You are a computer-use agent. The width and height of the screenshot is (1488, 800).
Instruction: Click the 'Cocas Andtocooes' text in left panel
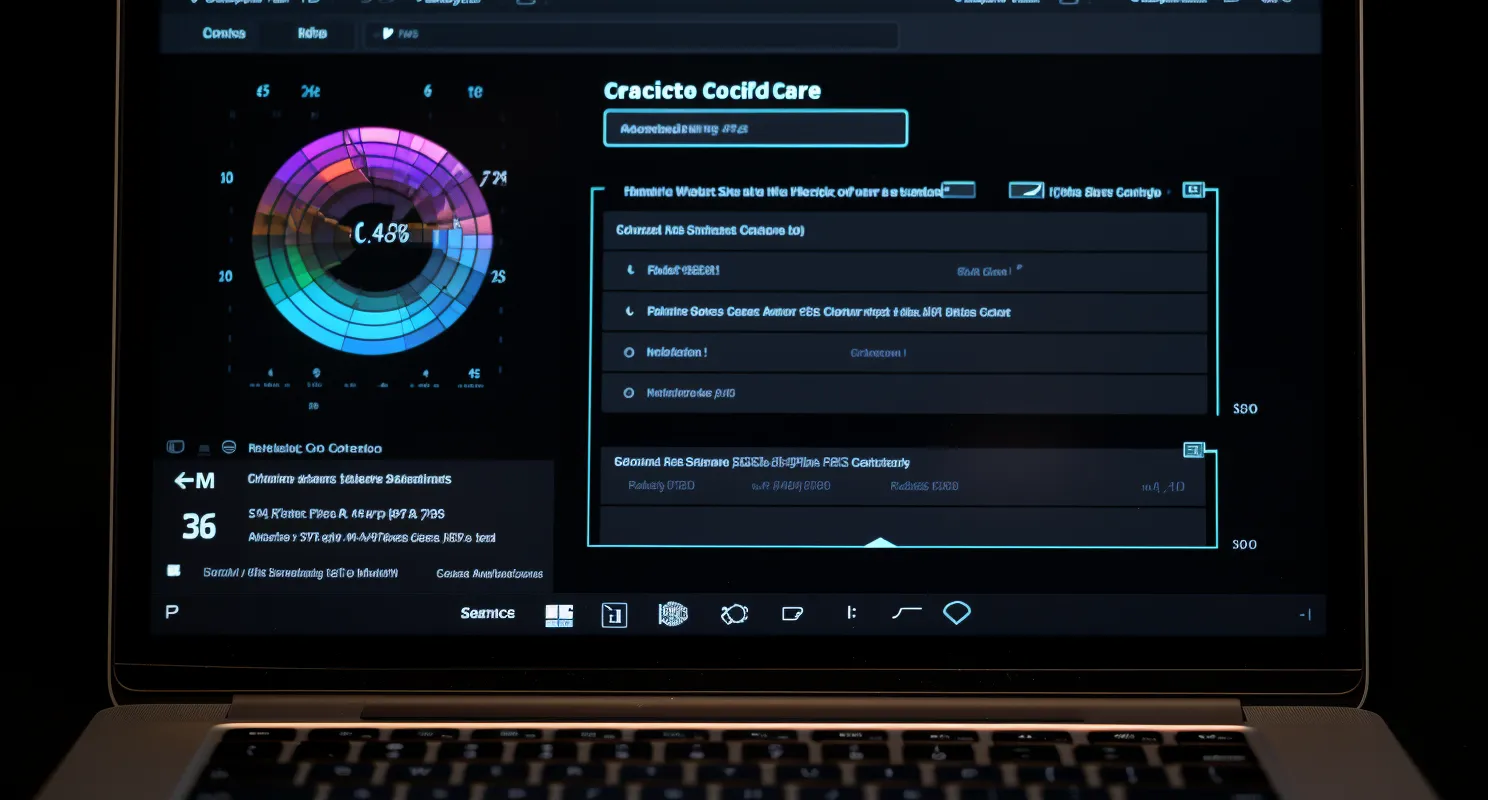490,573
